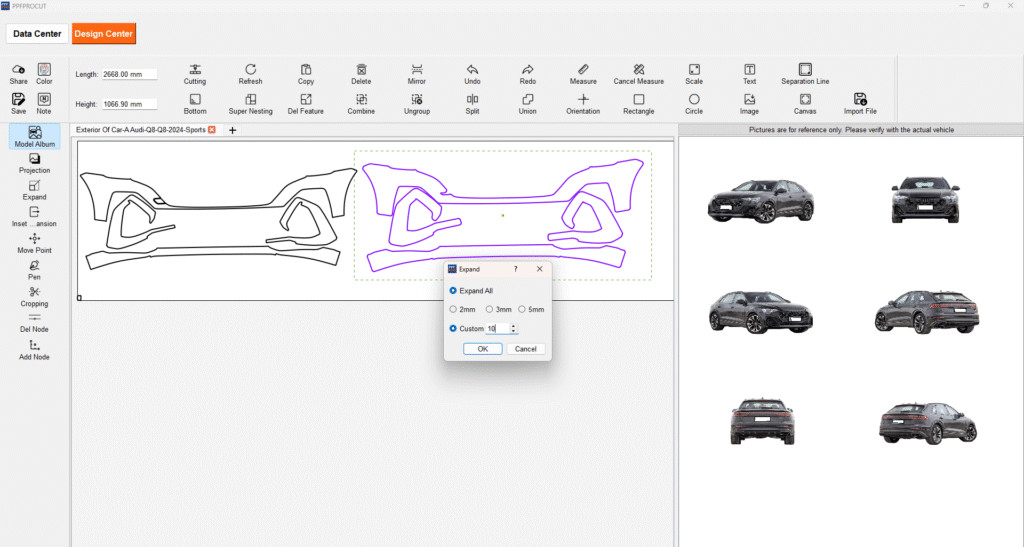Switch to the Data Center tab

38,34
